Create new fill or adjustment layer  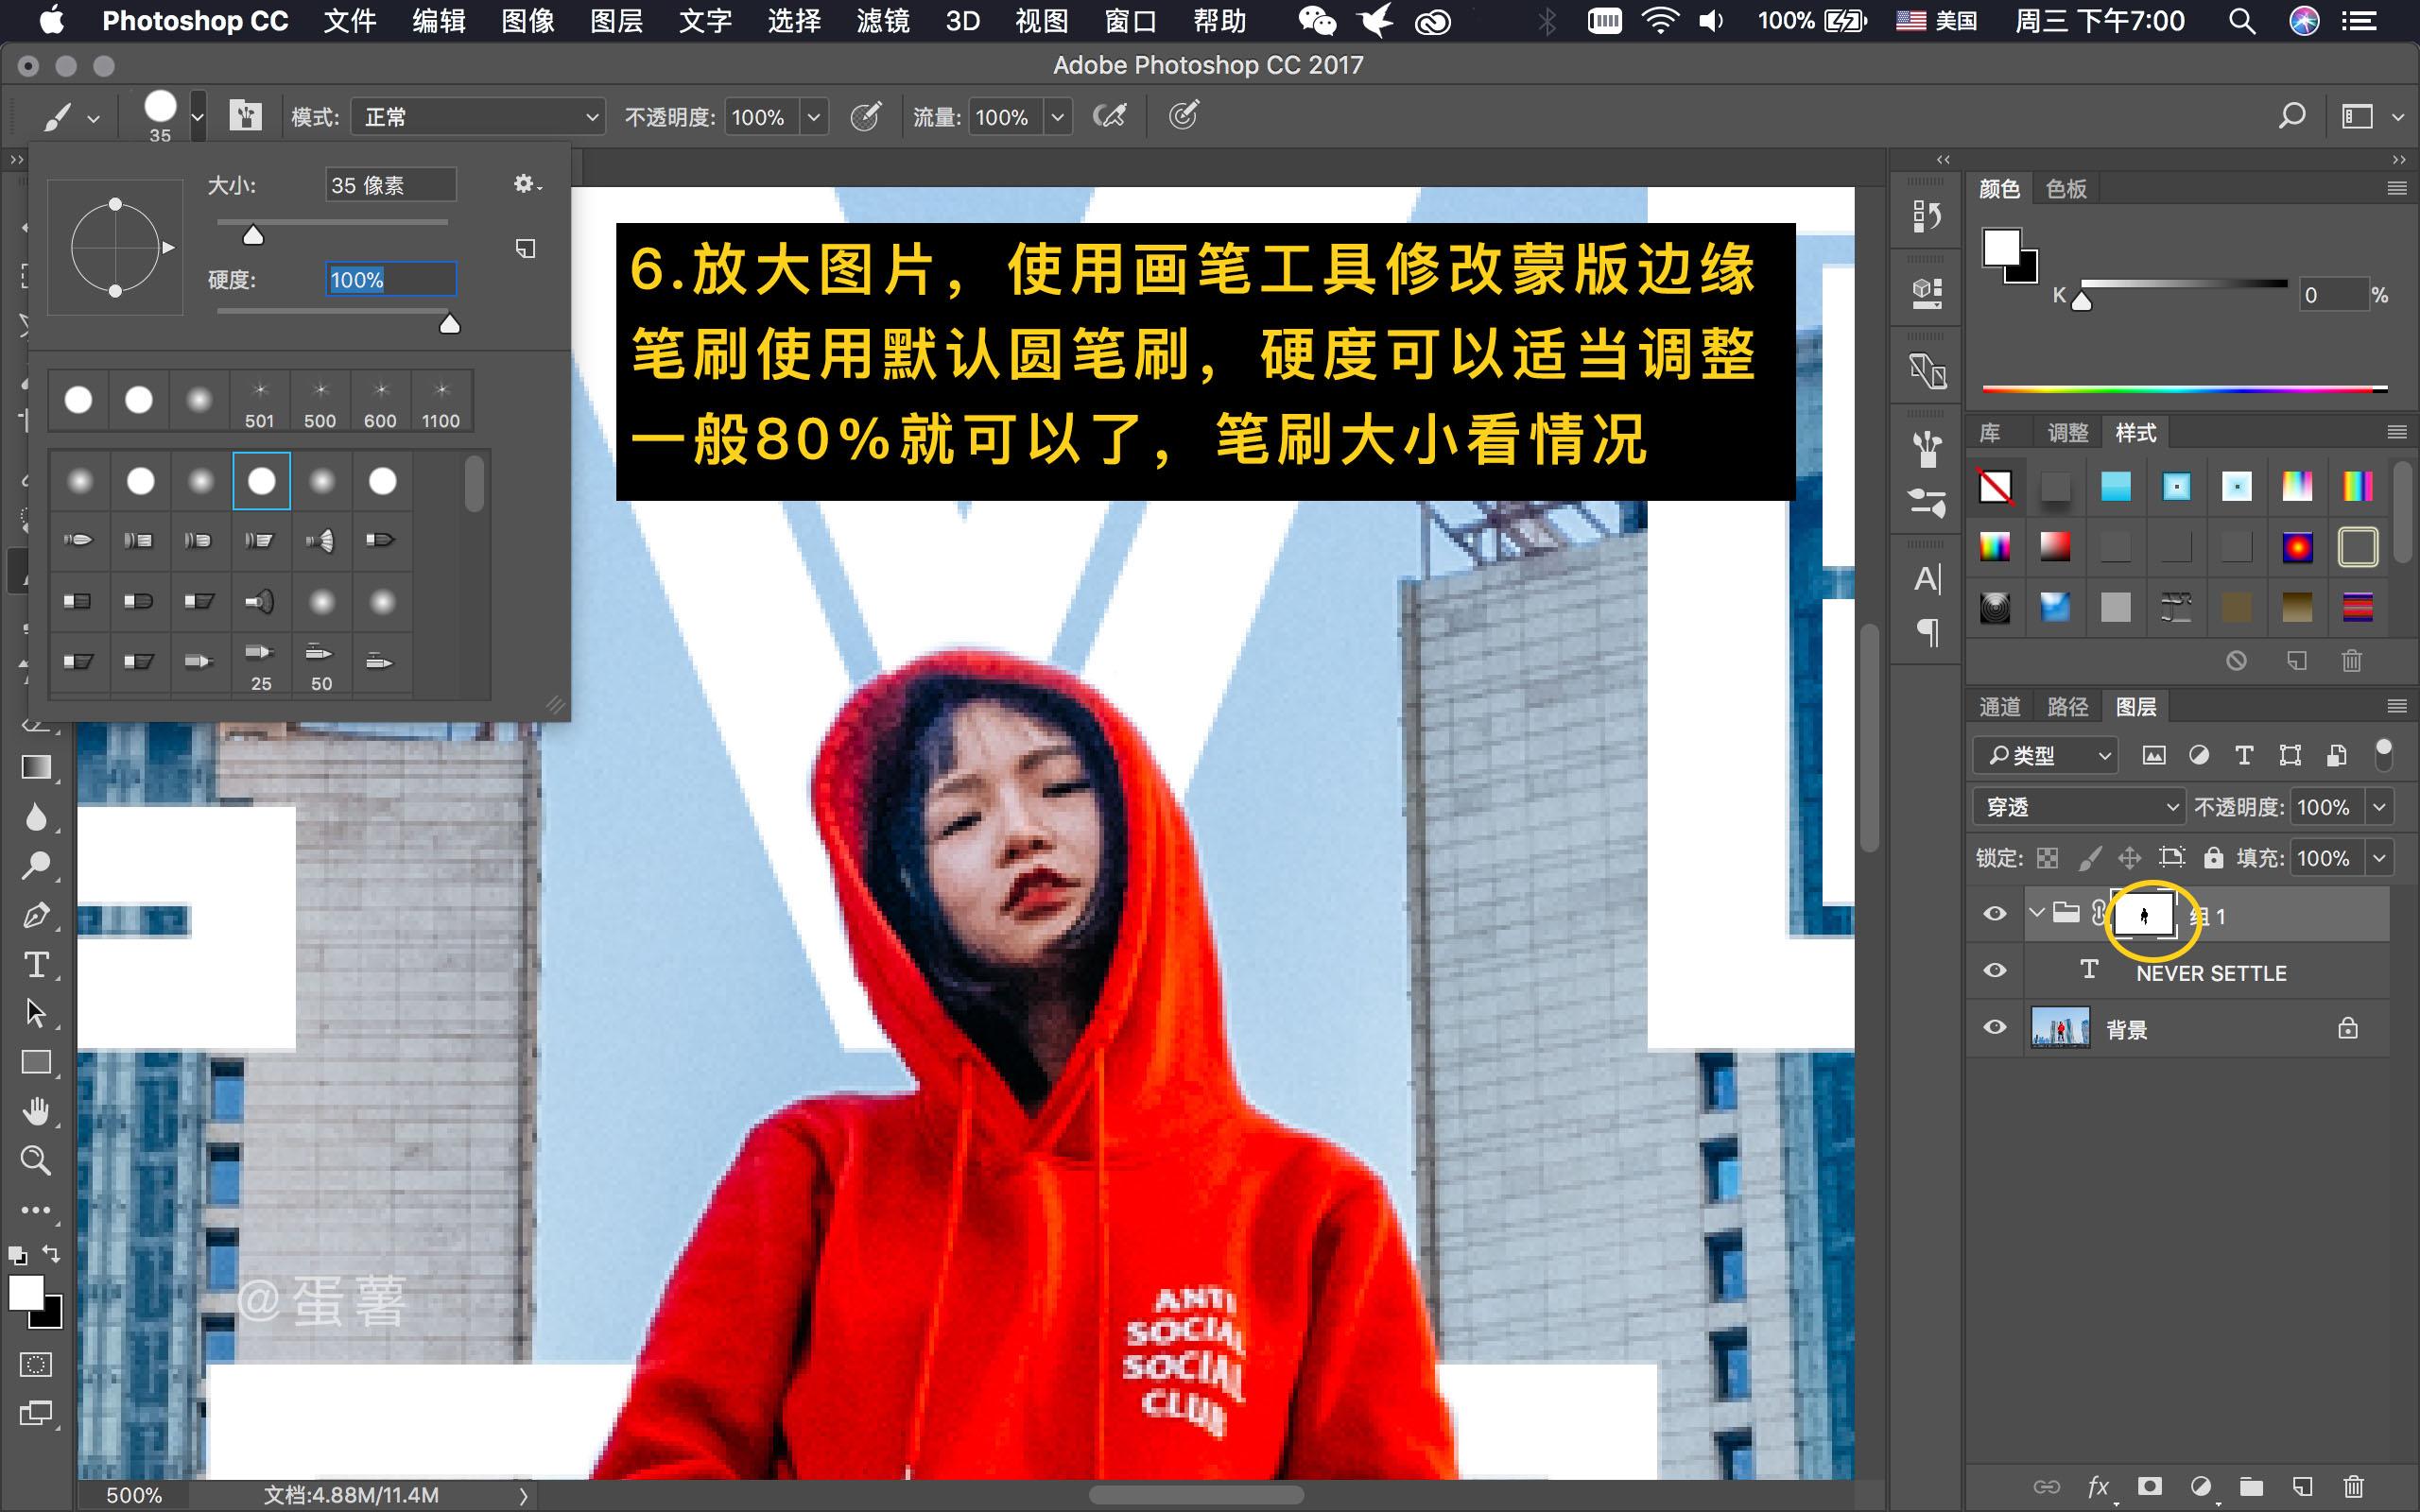tap(2200, 1487)
